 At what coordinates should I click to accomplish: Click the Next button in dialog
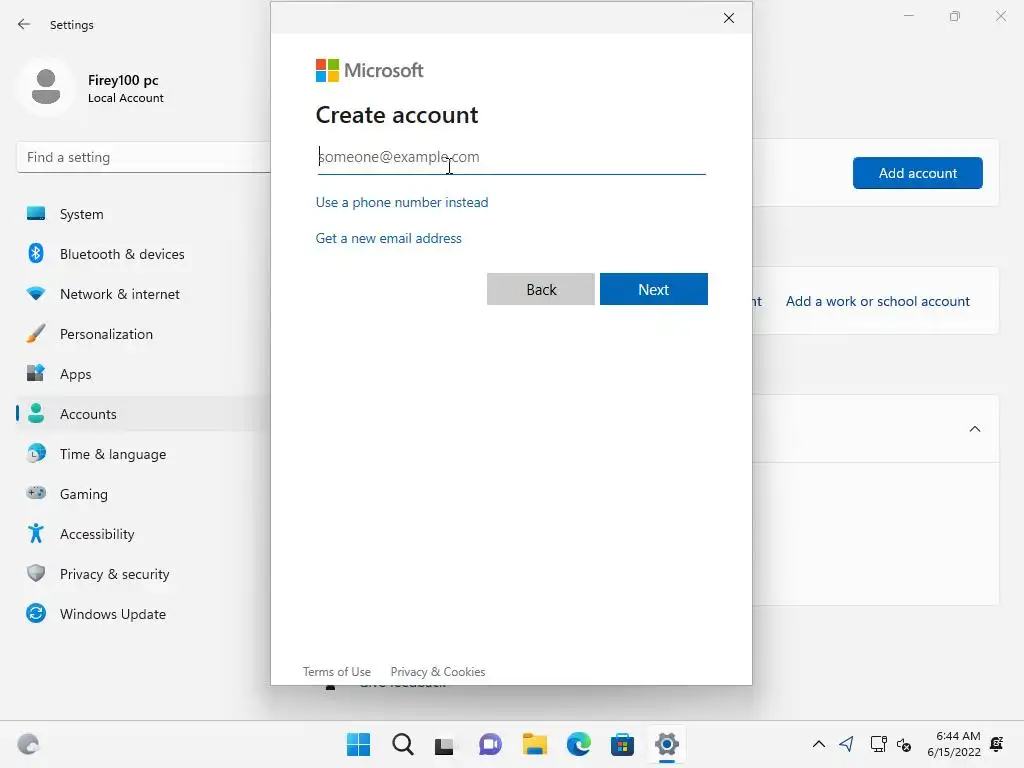[x=654, y=289]
